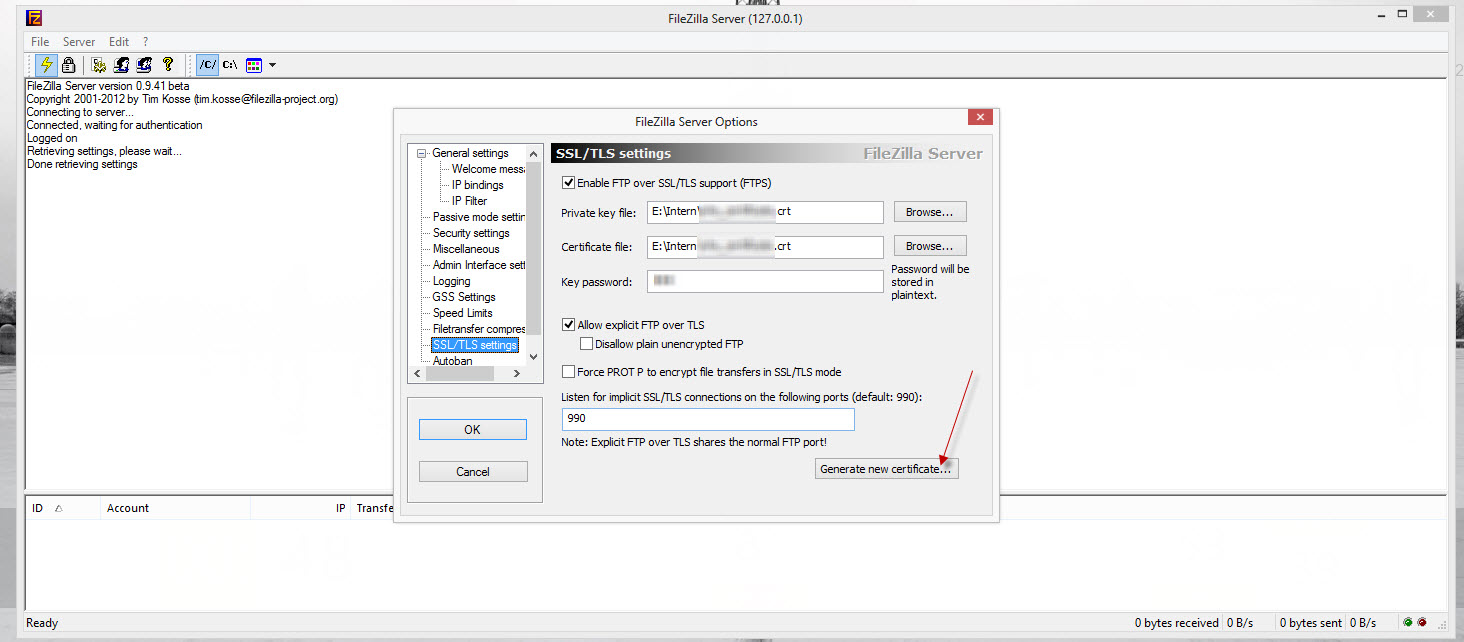Close the FileZilla Server Options dialog
Viewport: 1464px width, 642px height.
click(x=980, y=117)
